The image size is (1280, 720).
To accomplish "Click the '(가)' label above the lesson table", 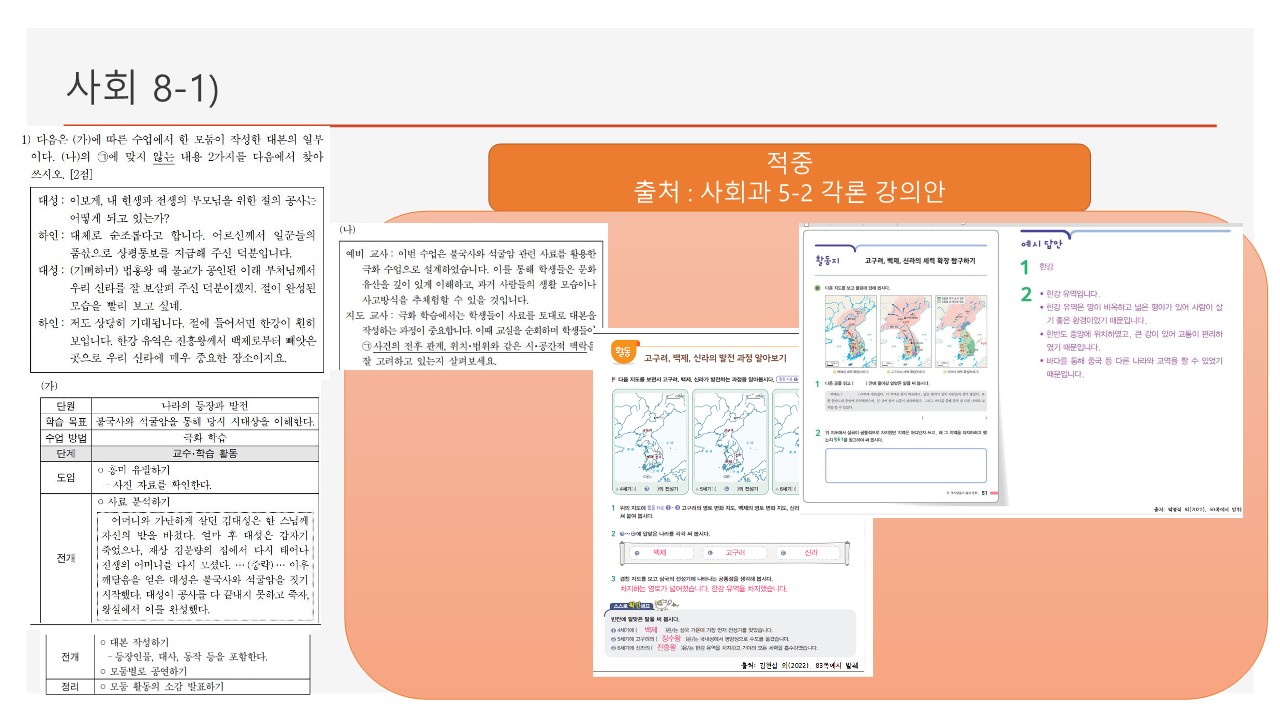I will click(x=48, y=384).
